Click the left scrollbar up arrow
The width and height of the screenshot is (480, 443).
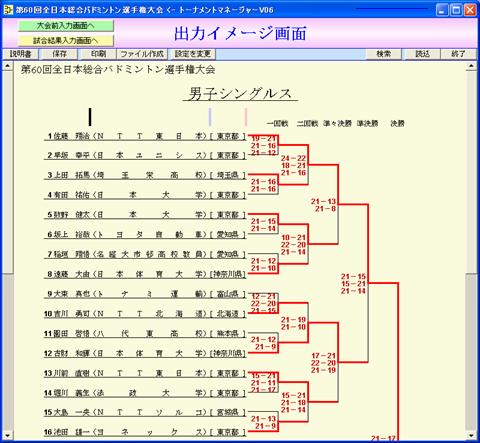[8, 66]
